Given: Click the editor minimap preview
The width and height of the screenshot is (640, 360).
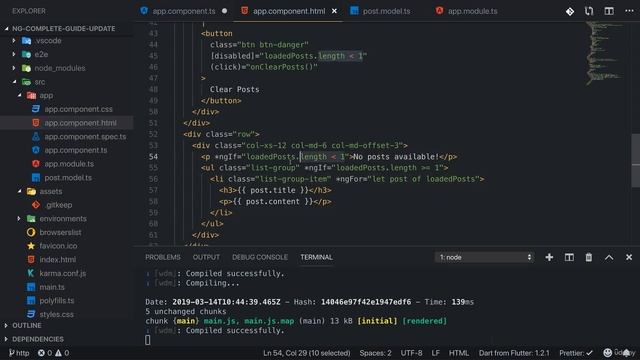Looking at the screenshot, I should tap(605, 53).
